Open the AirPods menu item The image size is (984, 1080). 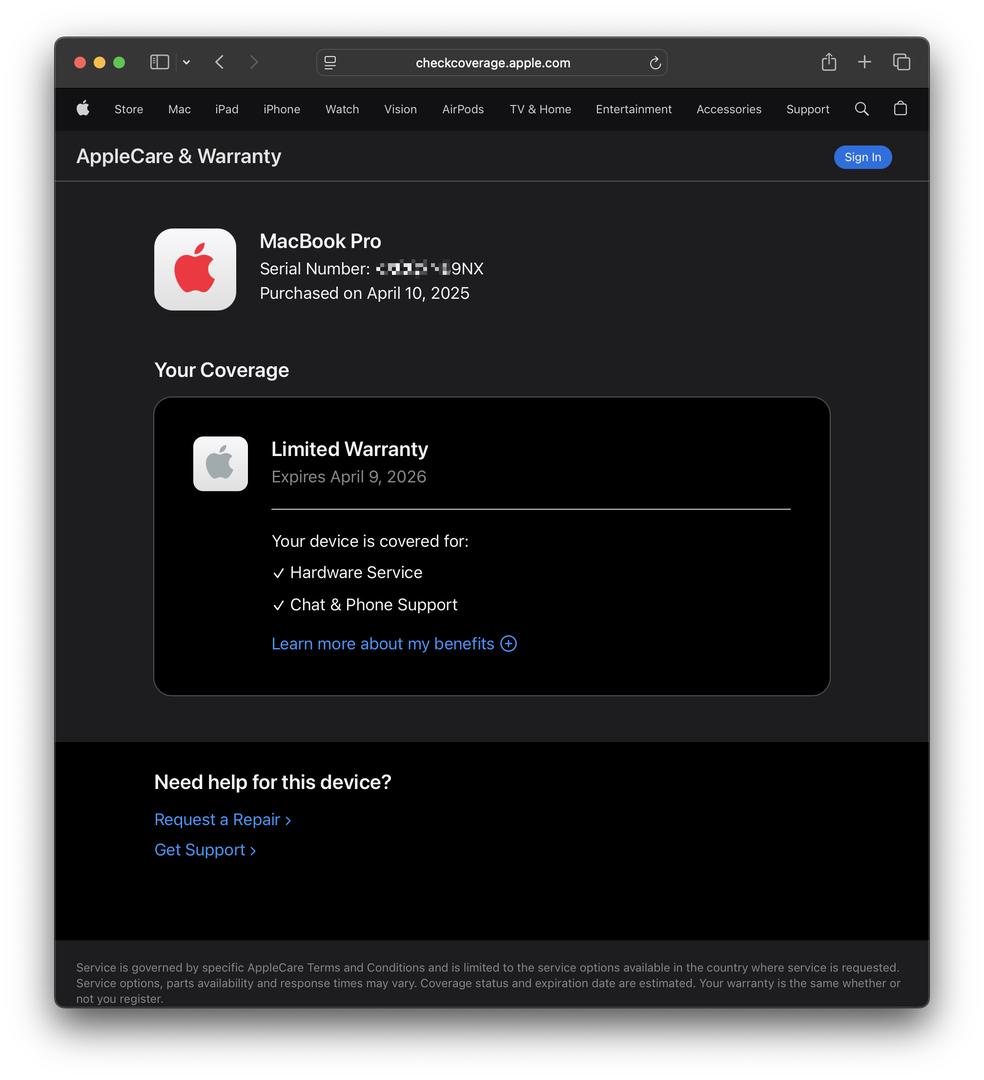coord(462,109)
